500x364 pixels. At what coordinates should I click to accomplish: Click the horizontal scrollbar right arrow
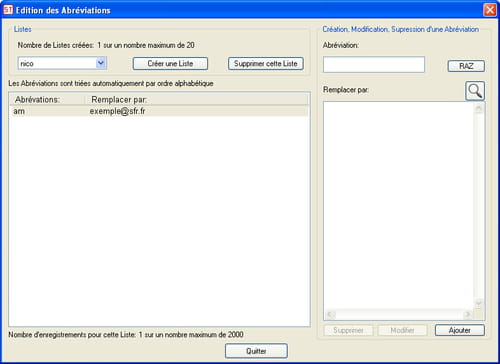pyautogui.click(x=468, y=314)
